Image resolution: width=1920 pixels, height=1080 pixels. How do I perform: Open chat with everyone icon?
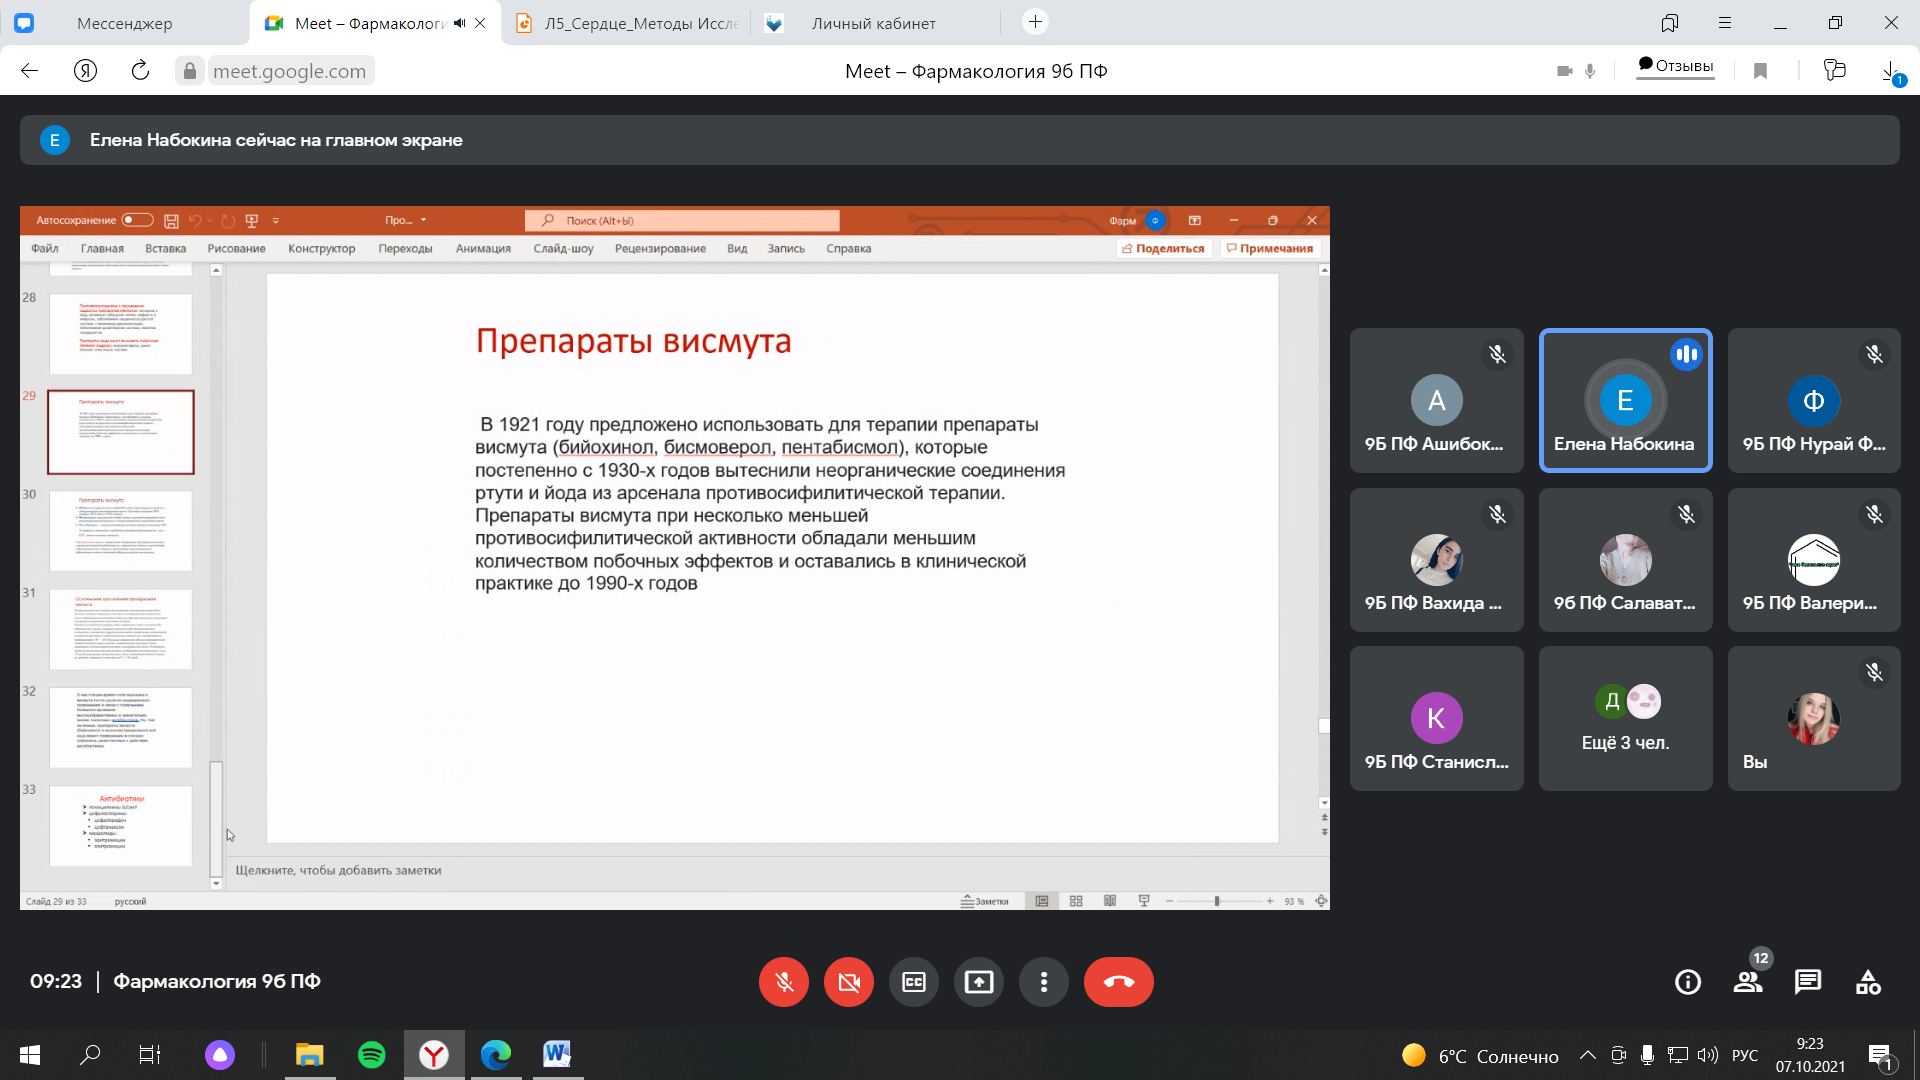tap(1808, 982)
